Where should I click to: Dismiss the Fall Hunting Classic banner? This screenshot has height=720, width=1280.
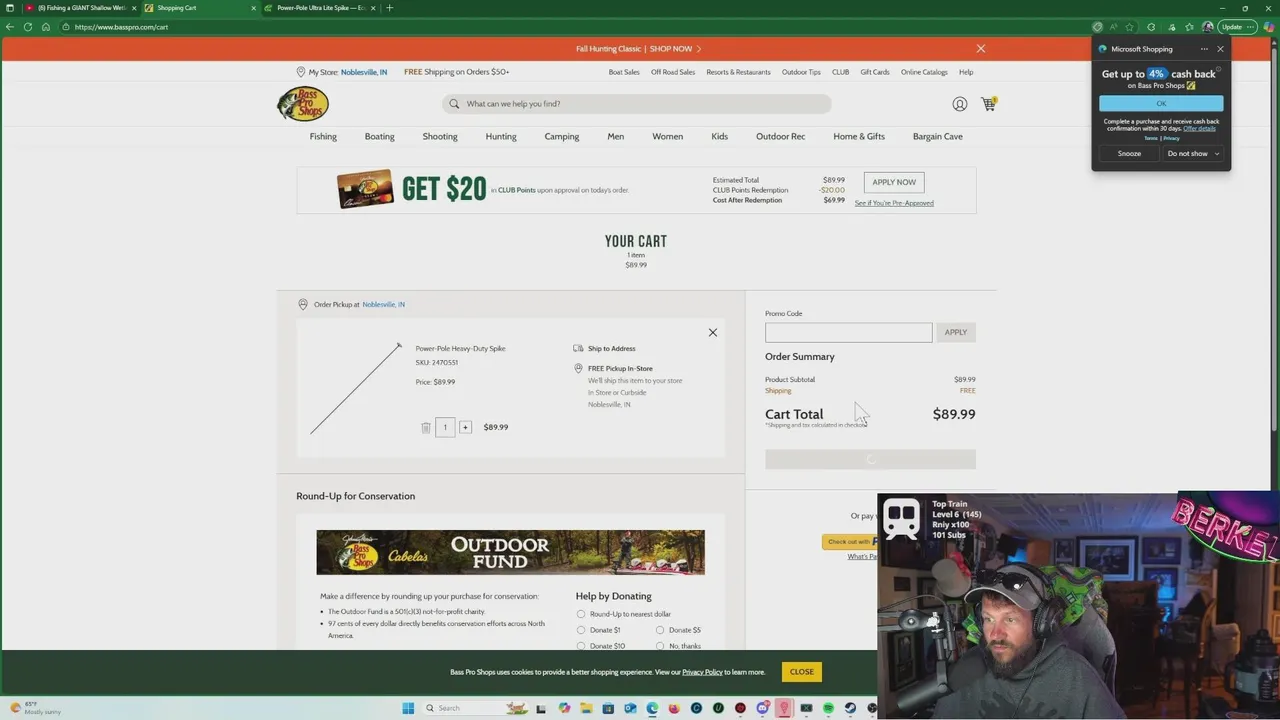[x=981, y=48]
